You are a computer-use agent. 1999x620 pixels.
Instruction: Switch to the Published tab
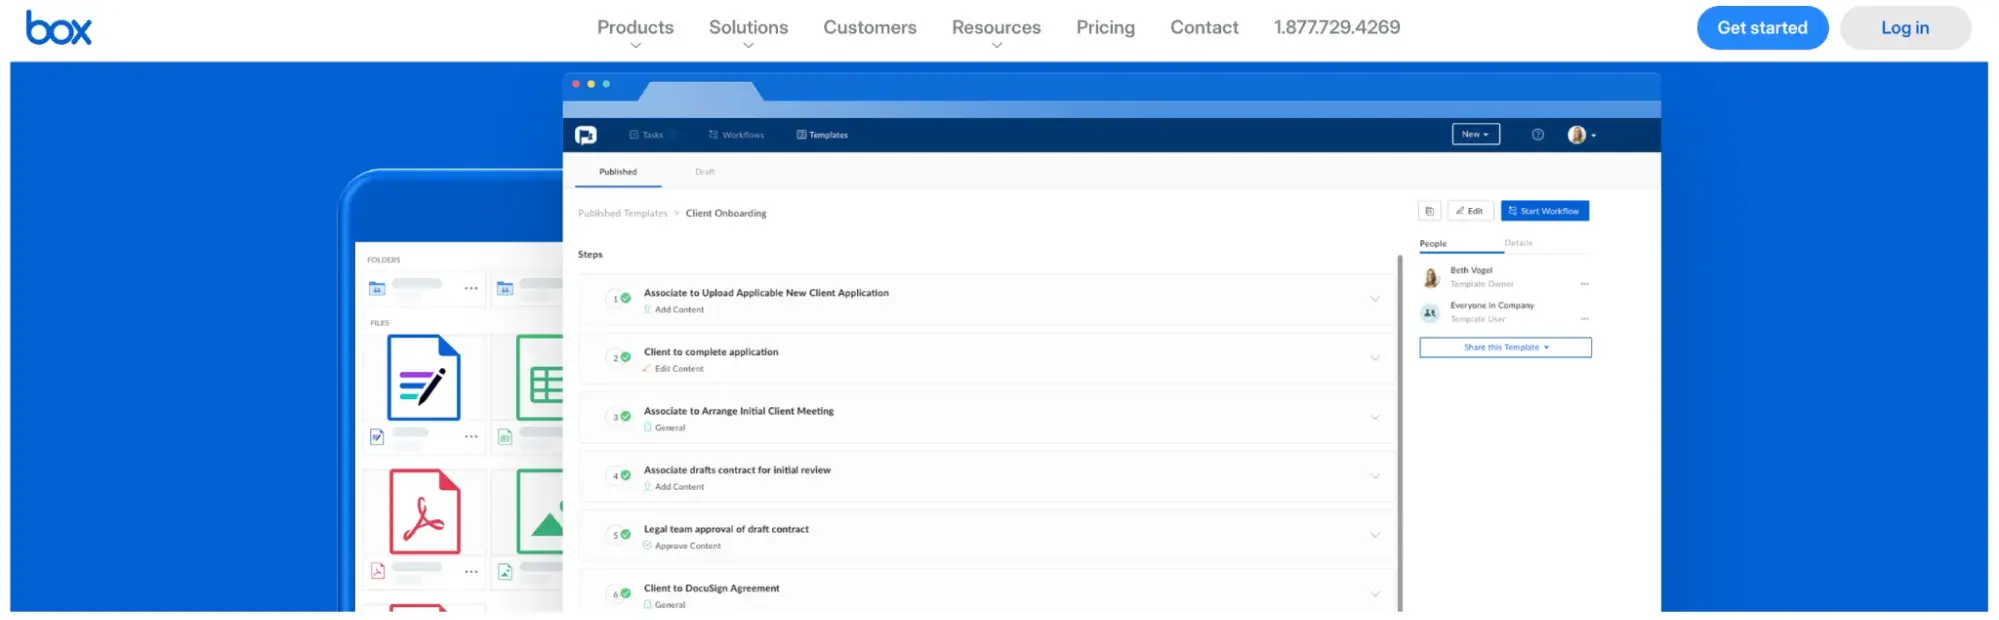tap(618, 172)
